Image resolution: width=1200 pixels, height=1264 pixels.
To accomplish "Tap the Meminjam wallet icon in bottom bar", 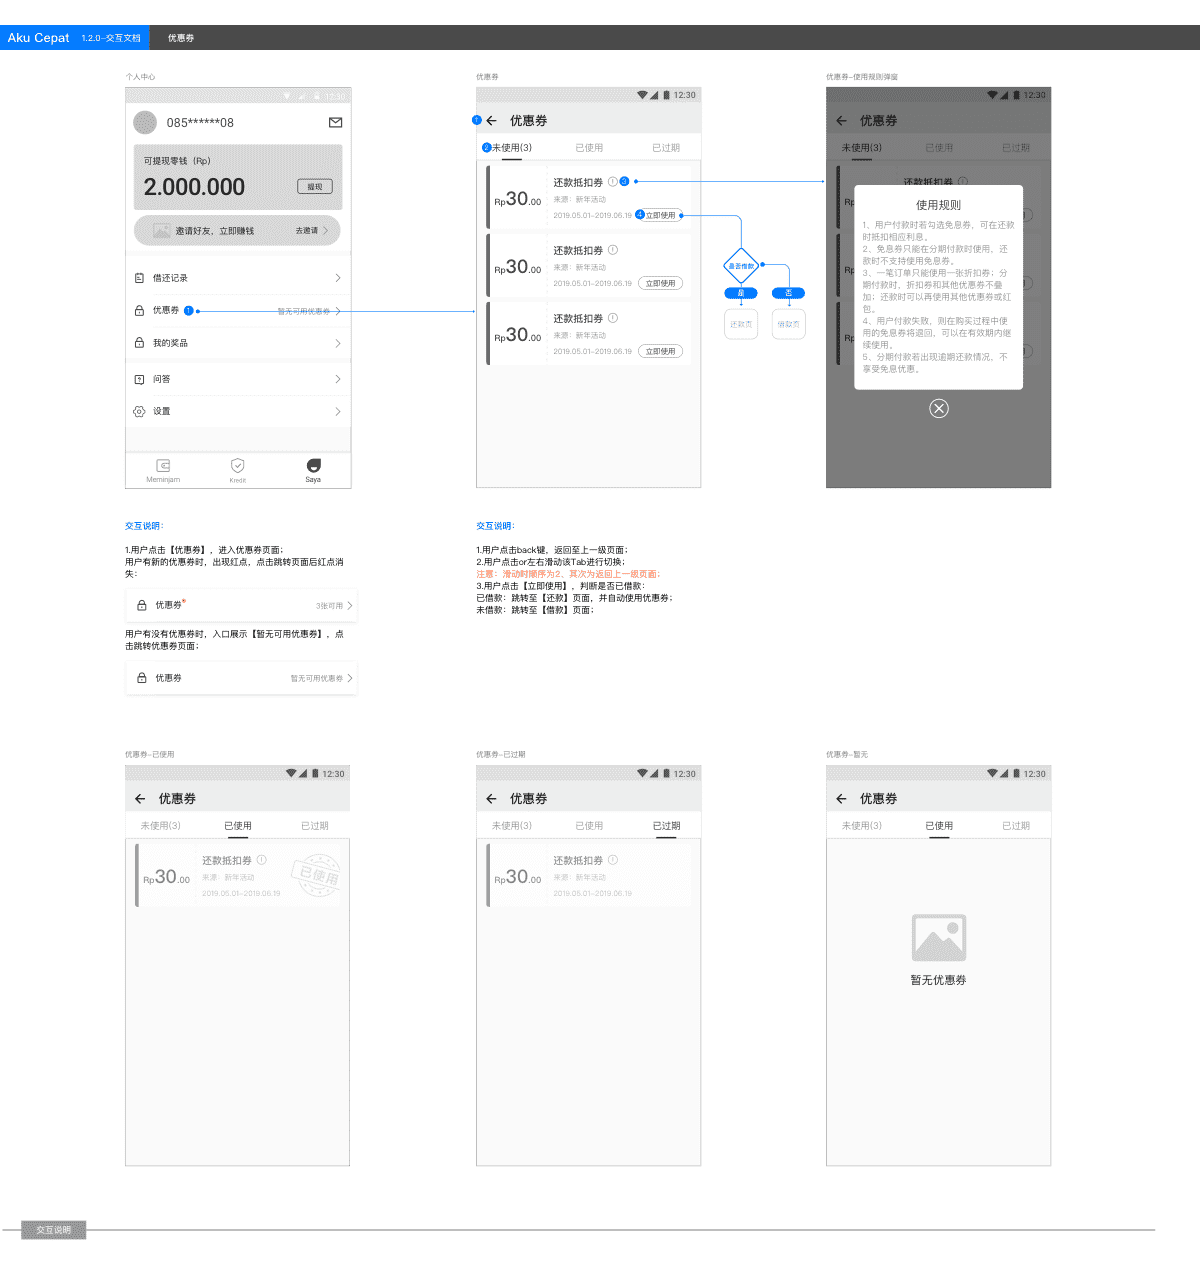I will pyautogui.click(x=163, y=466).
